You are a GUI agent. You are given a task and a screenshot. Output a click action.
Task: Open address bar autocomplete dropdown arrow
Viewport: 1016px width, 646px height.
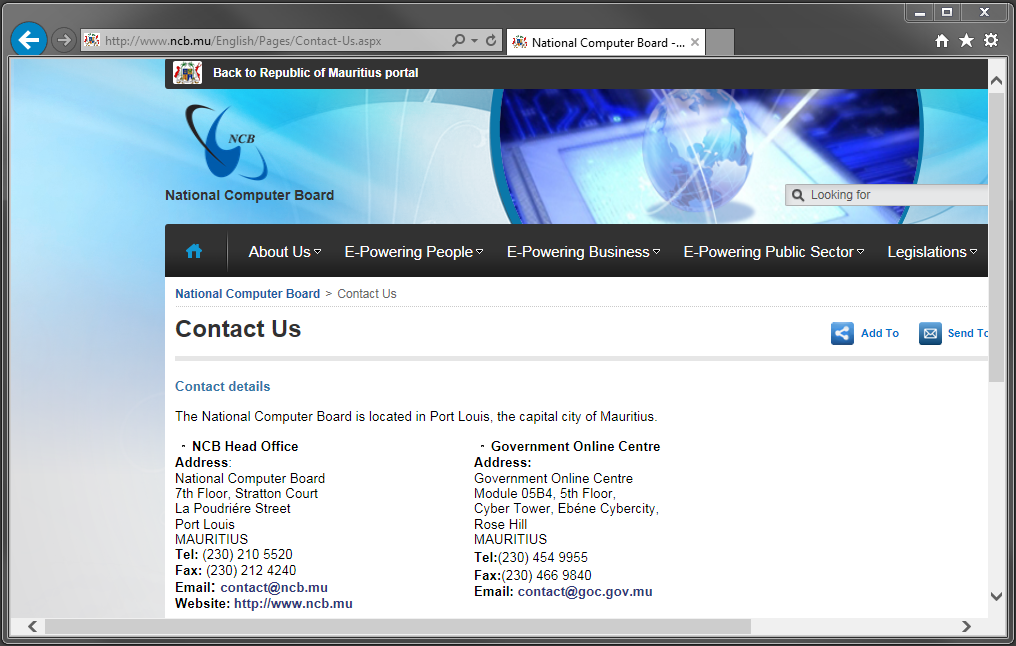(474, 40)
